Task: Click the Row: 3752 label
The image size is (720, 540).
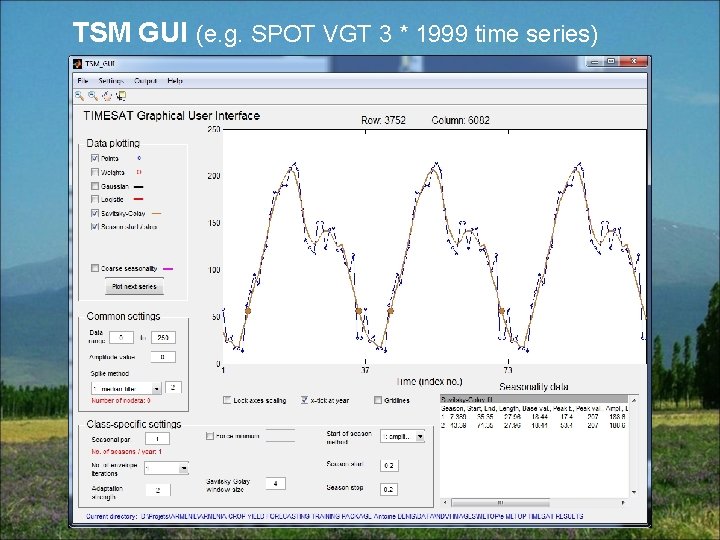Action: pyautogui.click(x=383, y=120)
